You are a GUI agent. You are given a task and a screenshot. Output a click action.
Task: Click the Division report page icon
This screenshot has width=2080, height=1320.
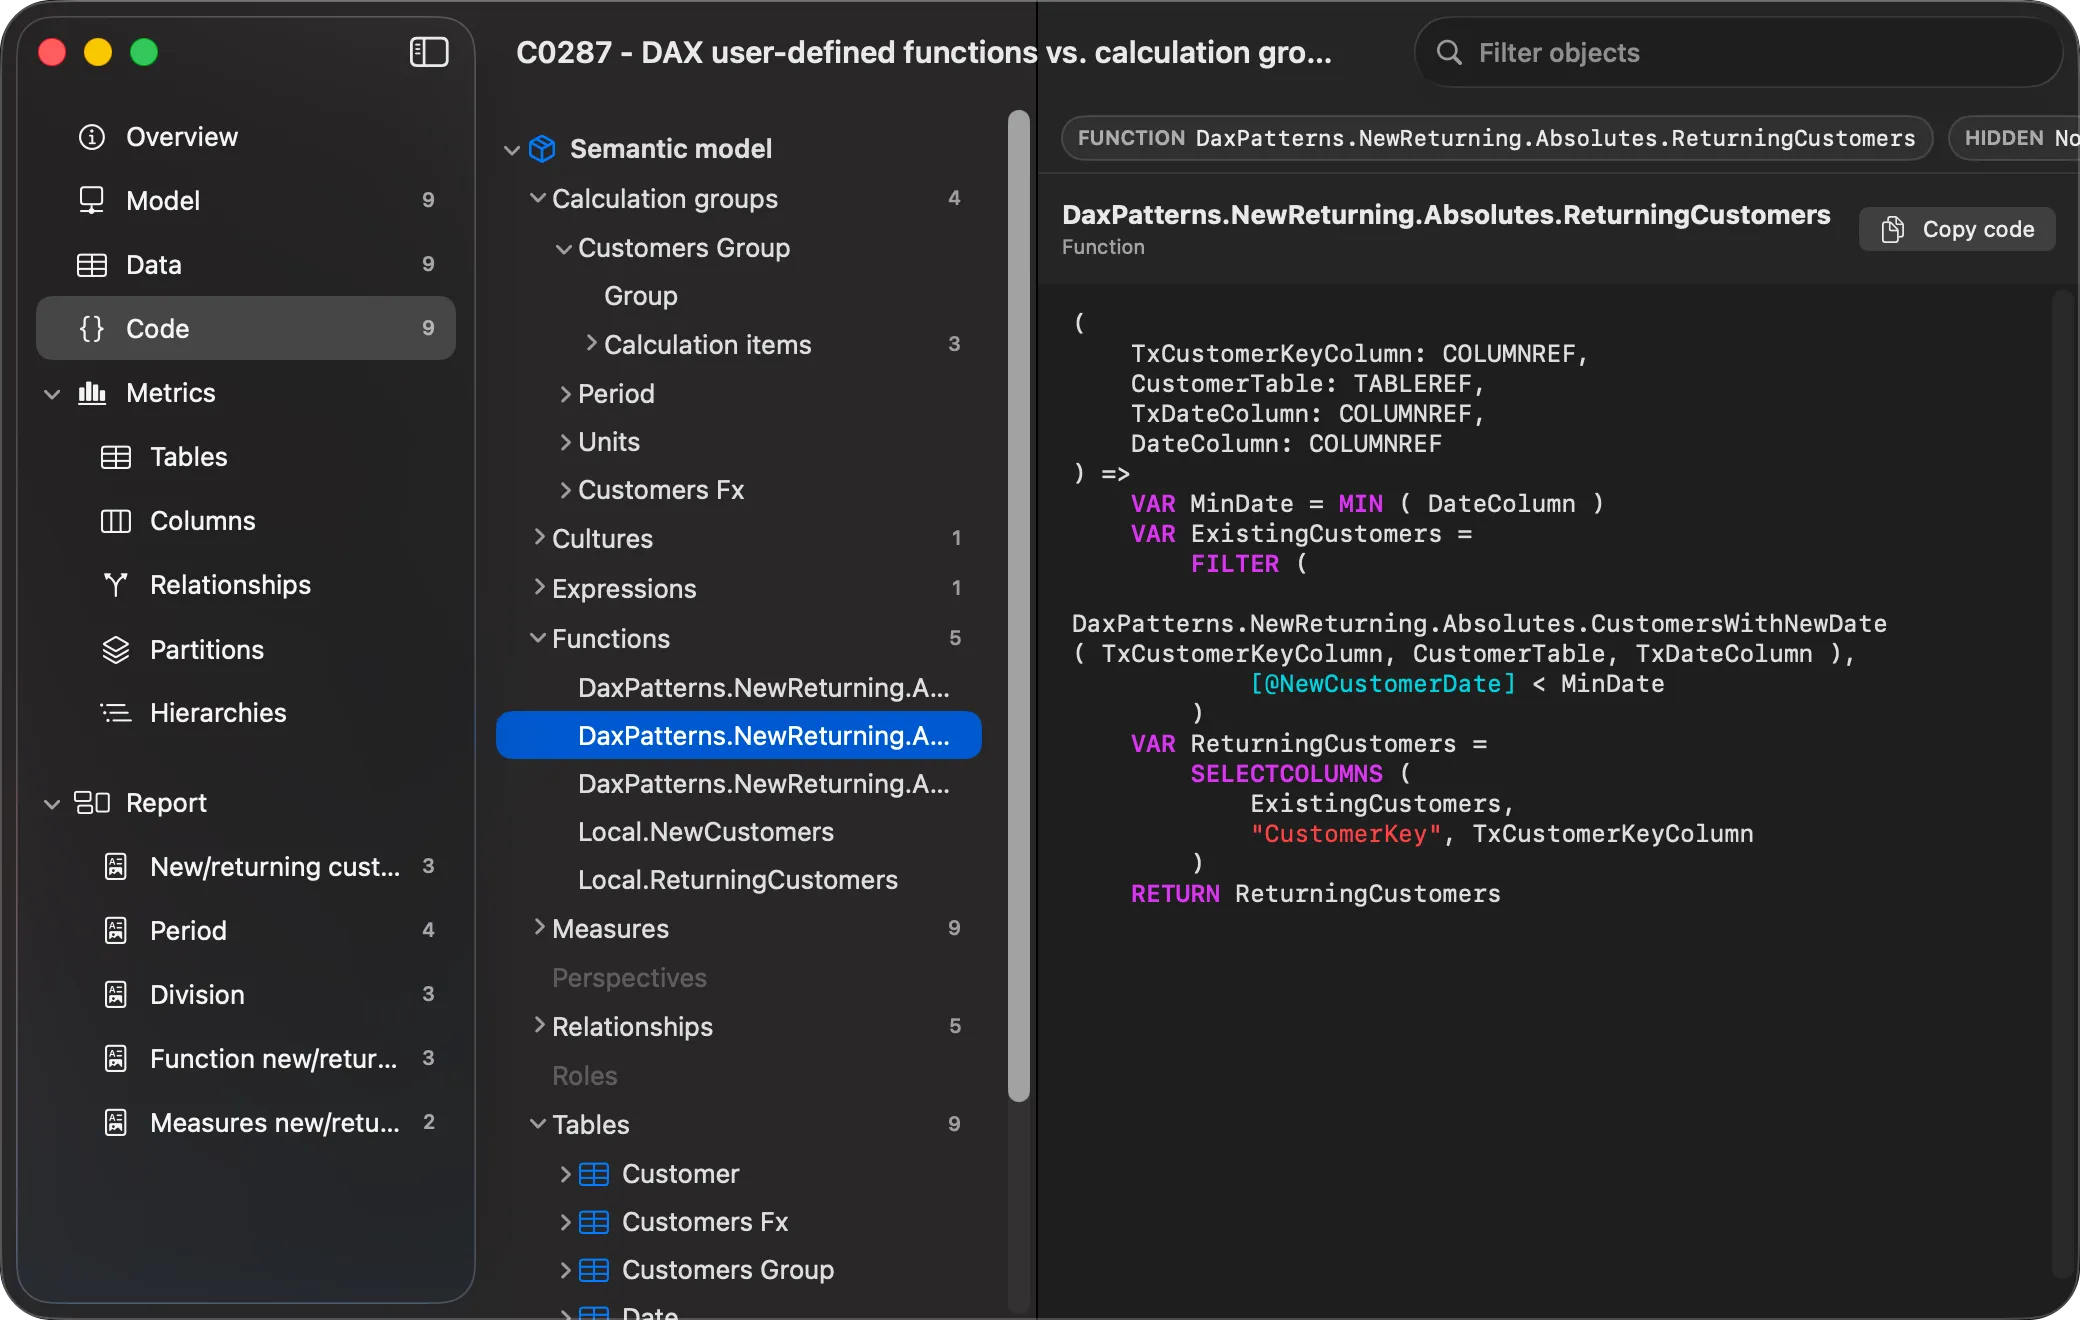coord(116,995)
